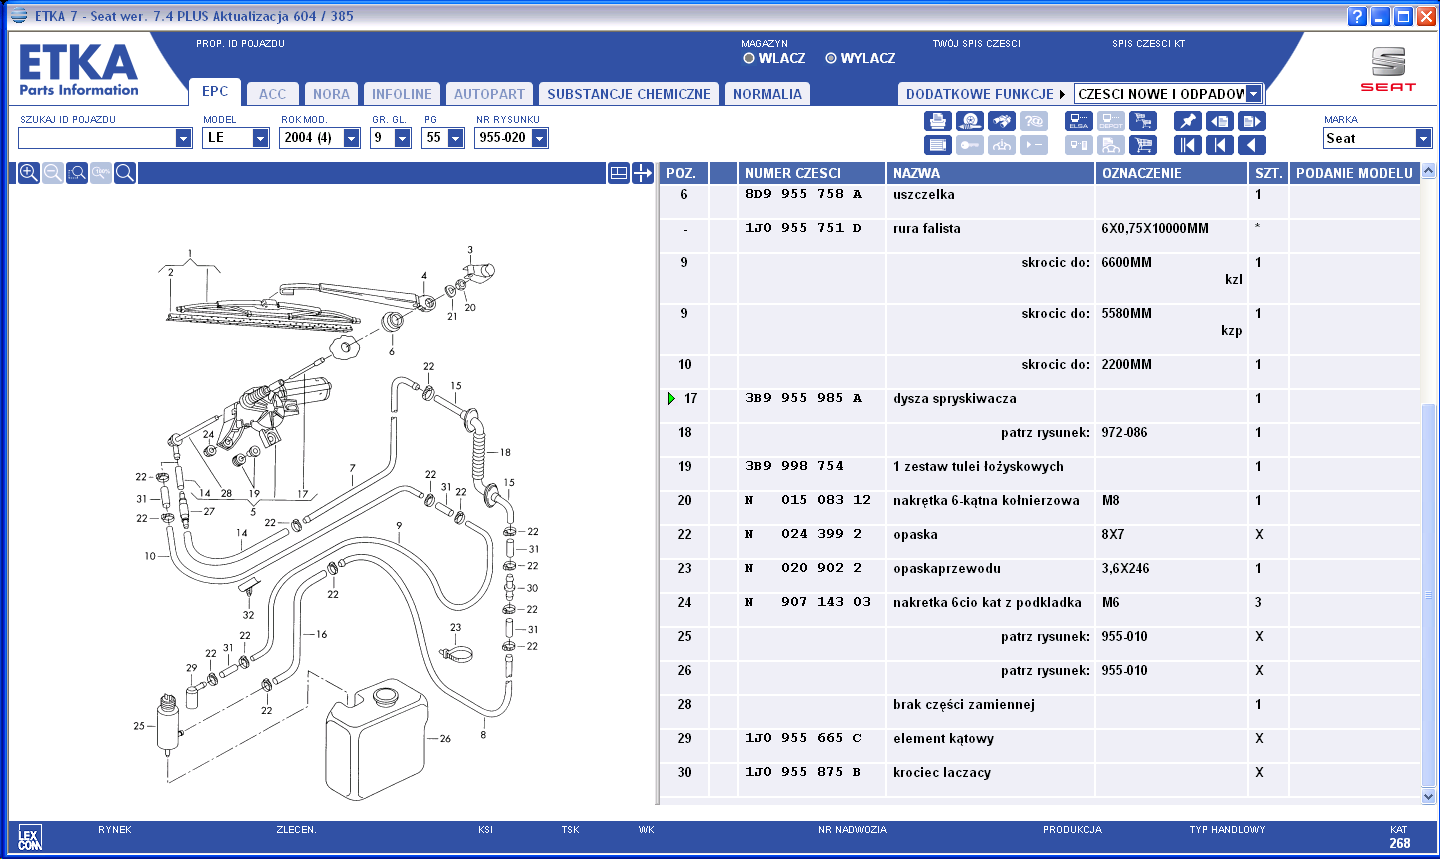This screenshot has height=859, width=1440.
Task: Click part number 1J0 955 875 B
Action: [x=803, y=773]
